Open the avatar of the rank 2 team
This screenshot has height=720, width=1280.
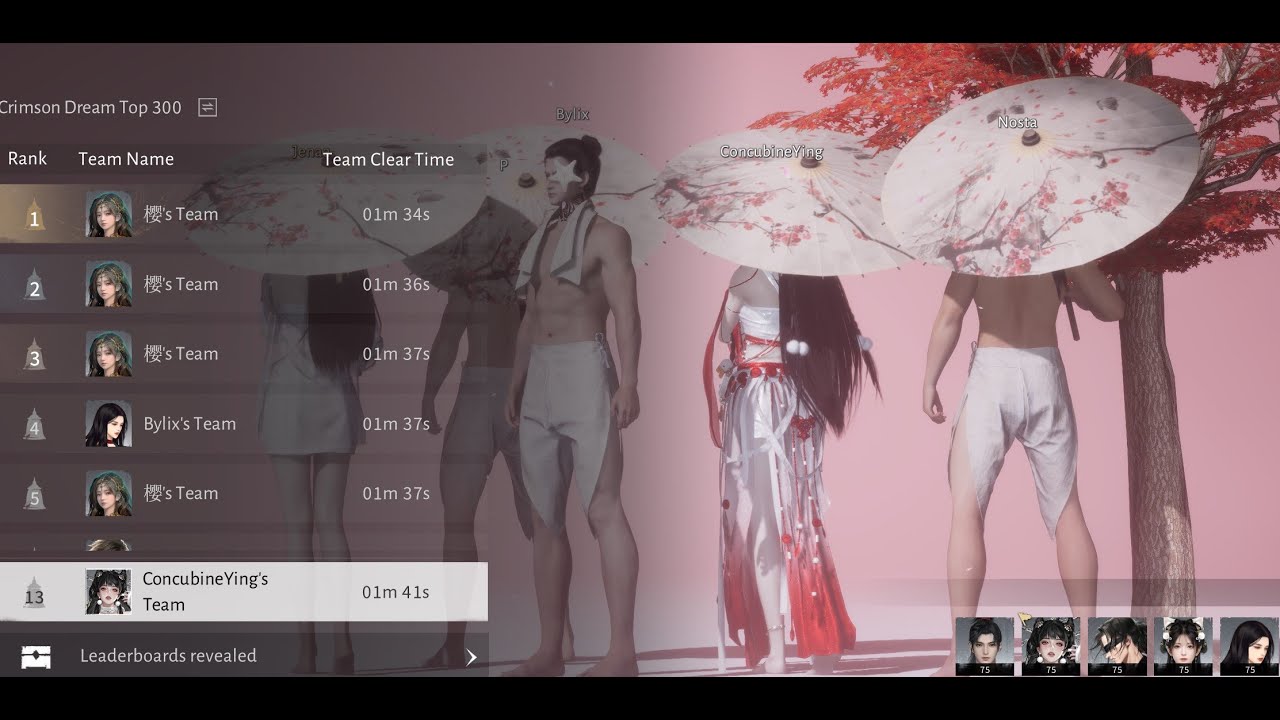click(109, 284)
